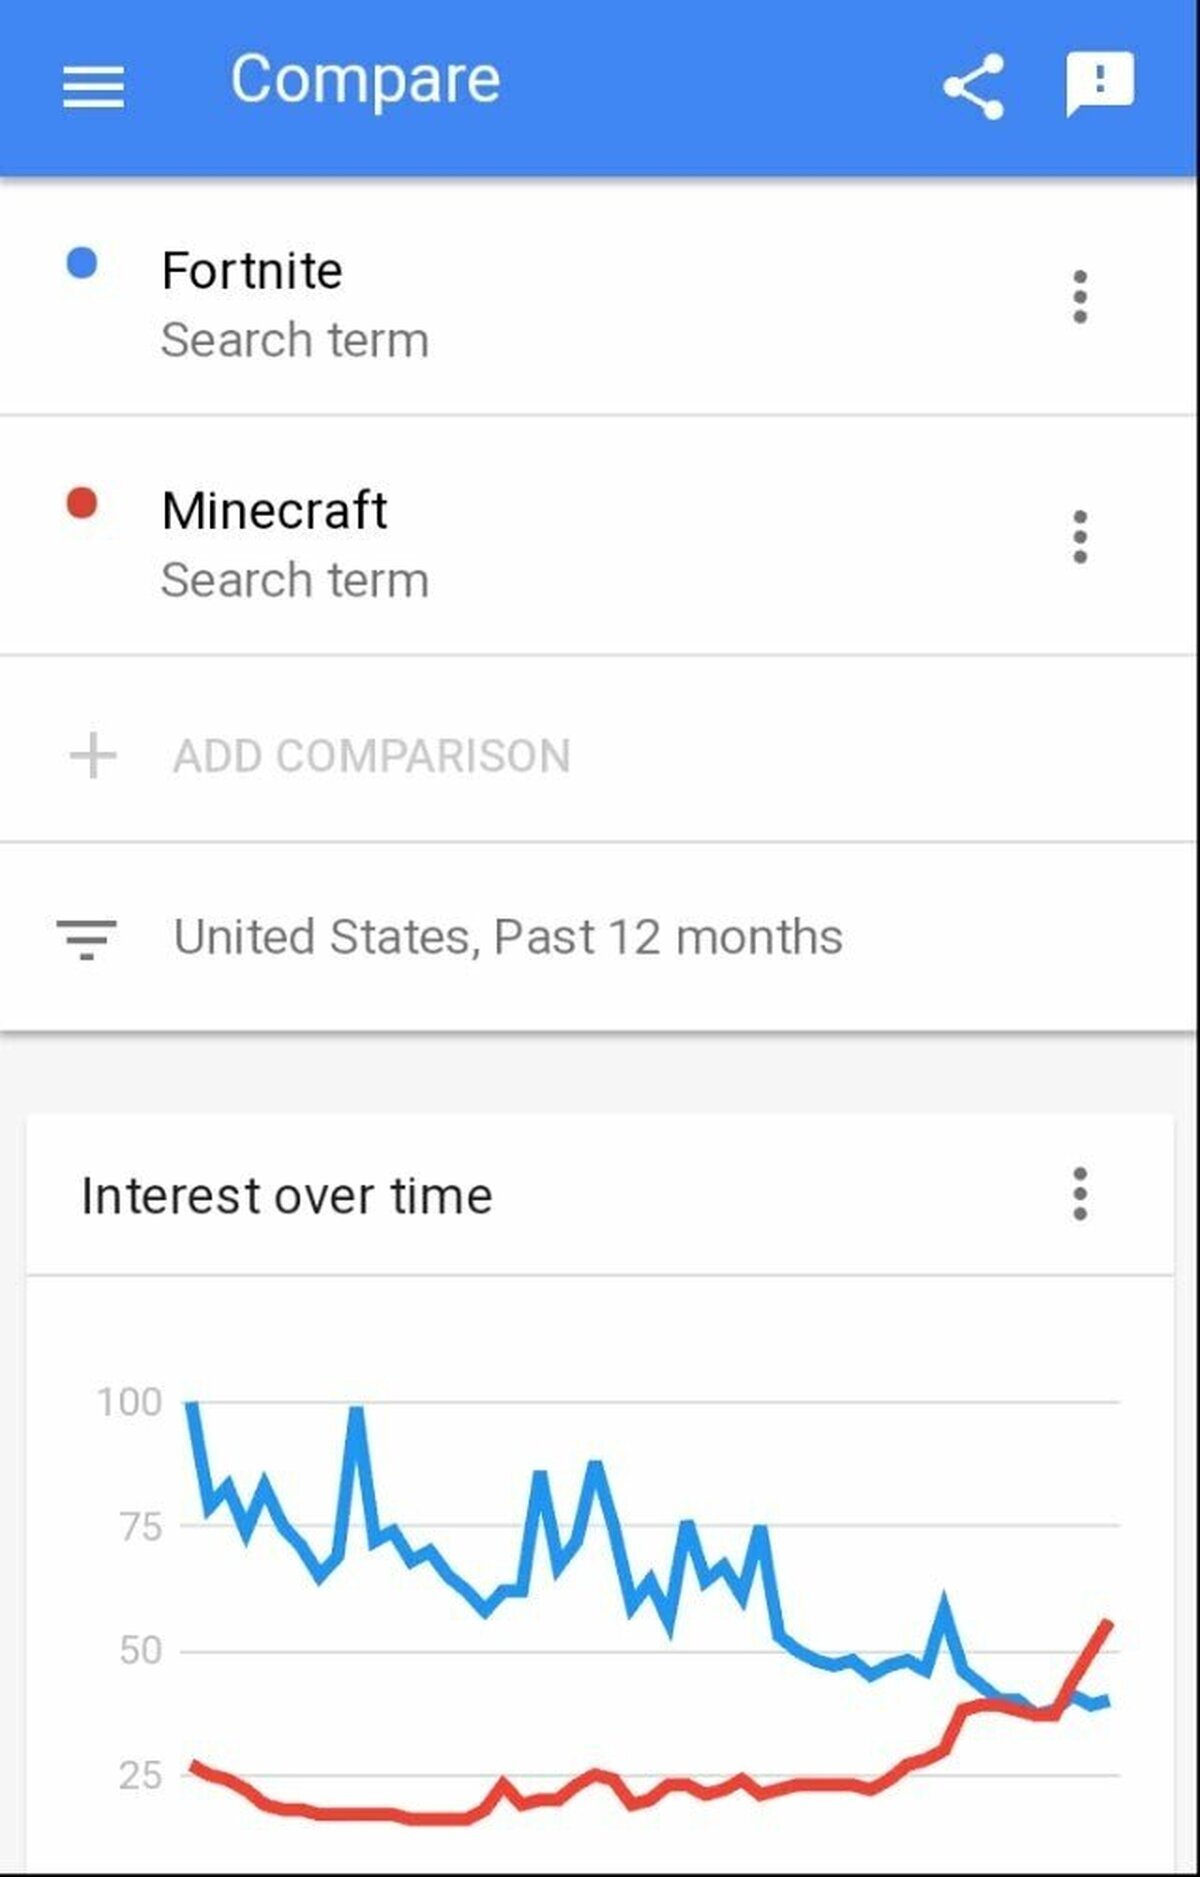The height and width of the screenshot is (1877, 1200).
Task: Open the Fortnite term three-dot menu
Action: (x=1079, y=297)
